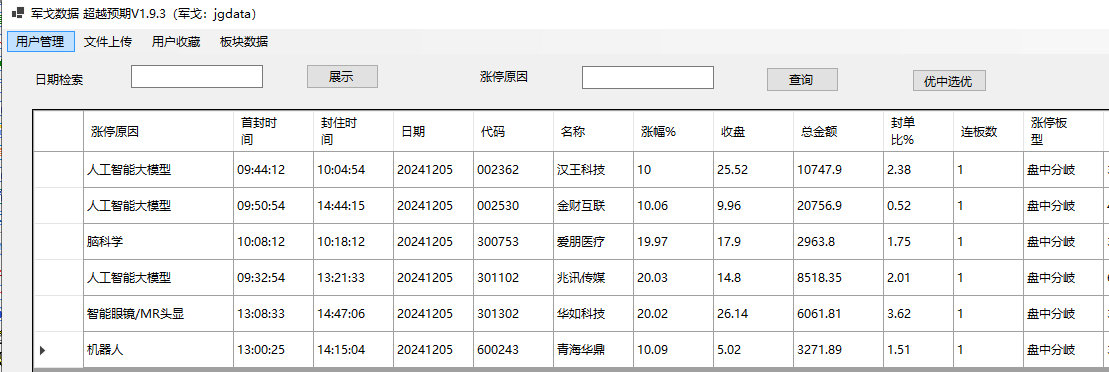Click stock code 300753
The image size is (1109, 372).
coord(513,242)
